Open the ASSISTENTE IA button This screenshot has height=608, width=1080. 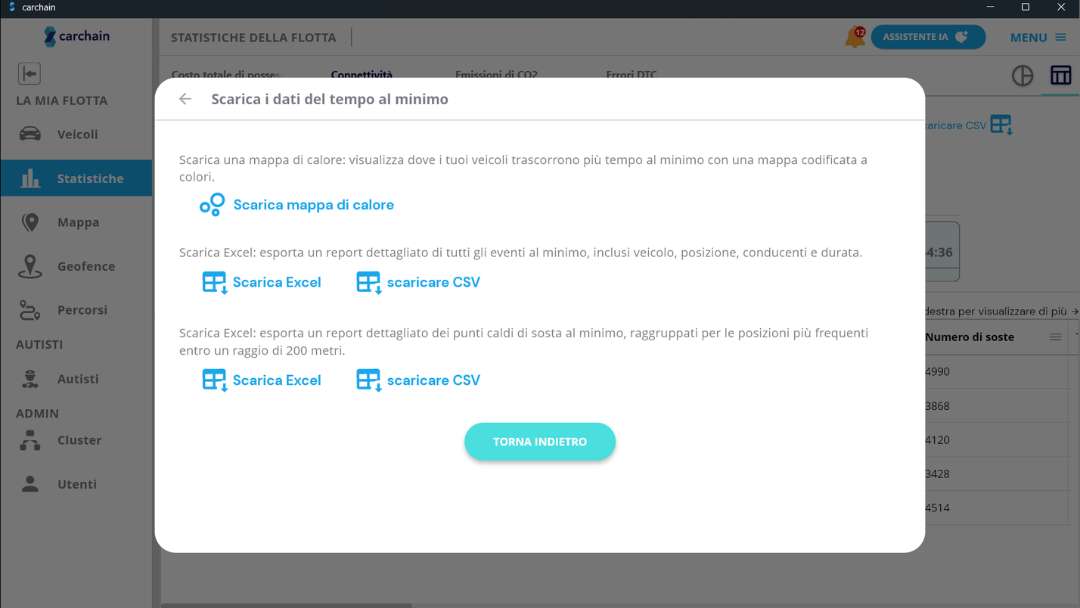927,37
